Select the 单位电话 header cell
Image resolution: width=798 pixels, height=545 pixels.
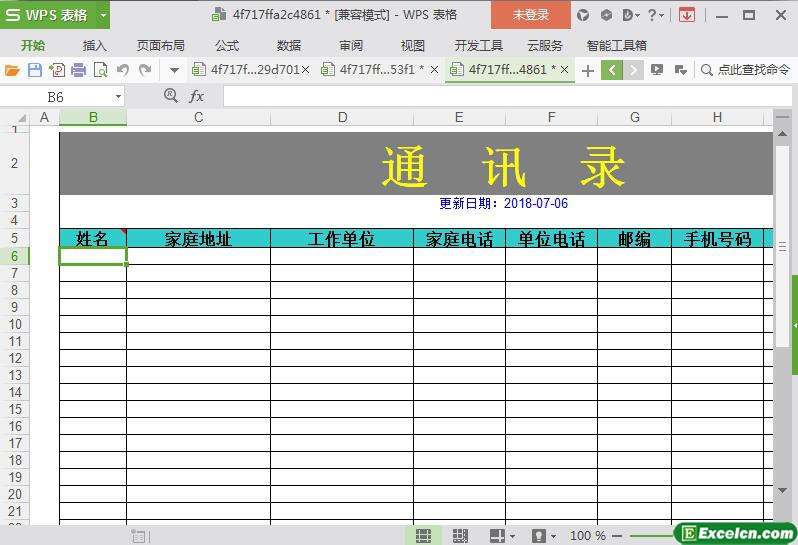[x=552, y=239]
